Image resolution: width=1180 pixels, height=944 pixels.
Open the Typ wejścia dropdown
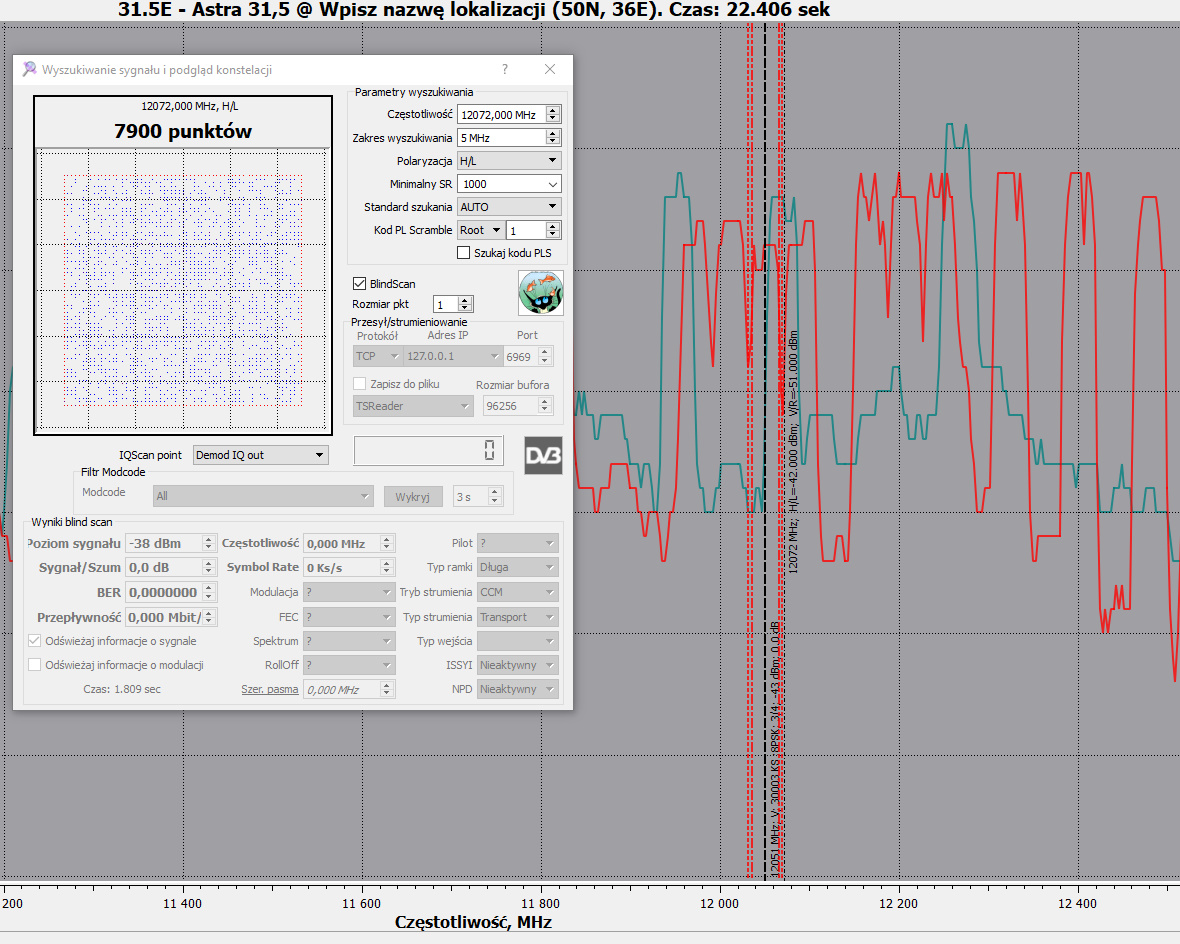click(x=518, y=641)
